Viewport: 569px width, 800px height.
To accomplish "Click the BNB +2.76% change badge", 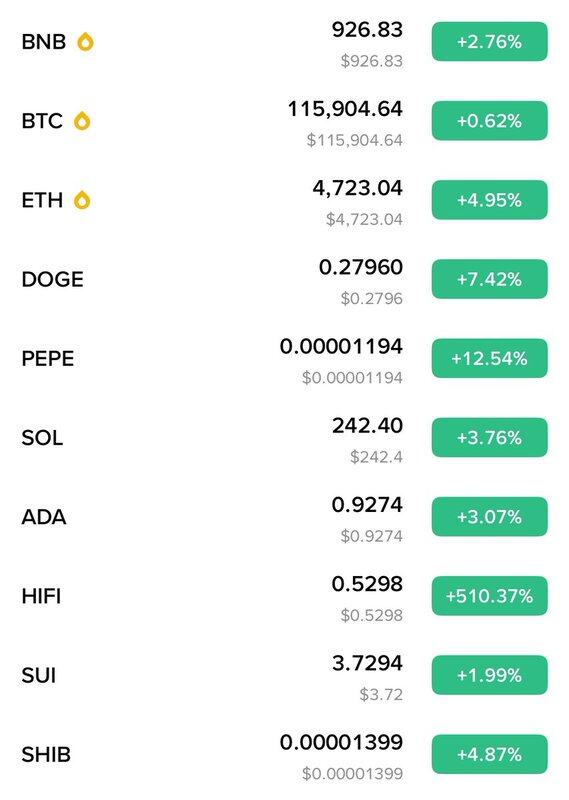I will click(x=489, y=42).
